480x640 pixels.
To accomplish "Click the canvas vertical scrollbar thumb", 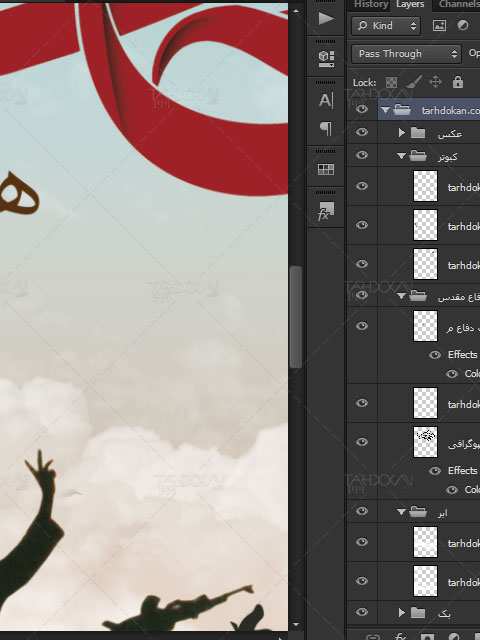I will [296, 317].
